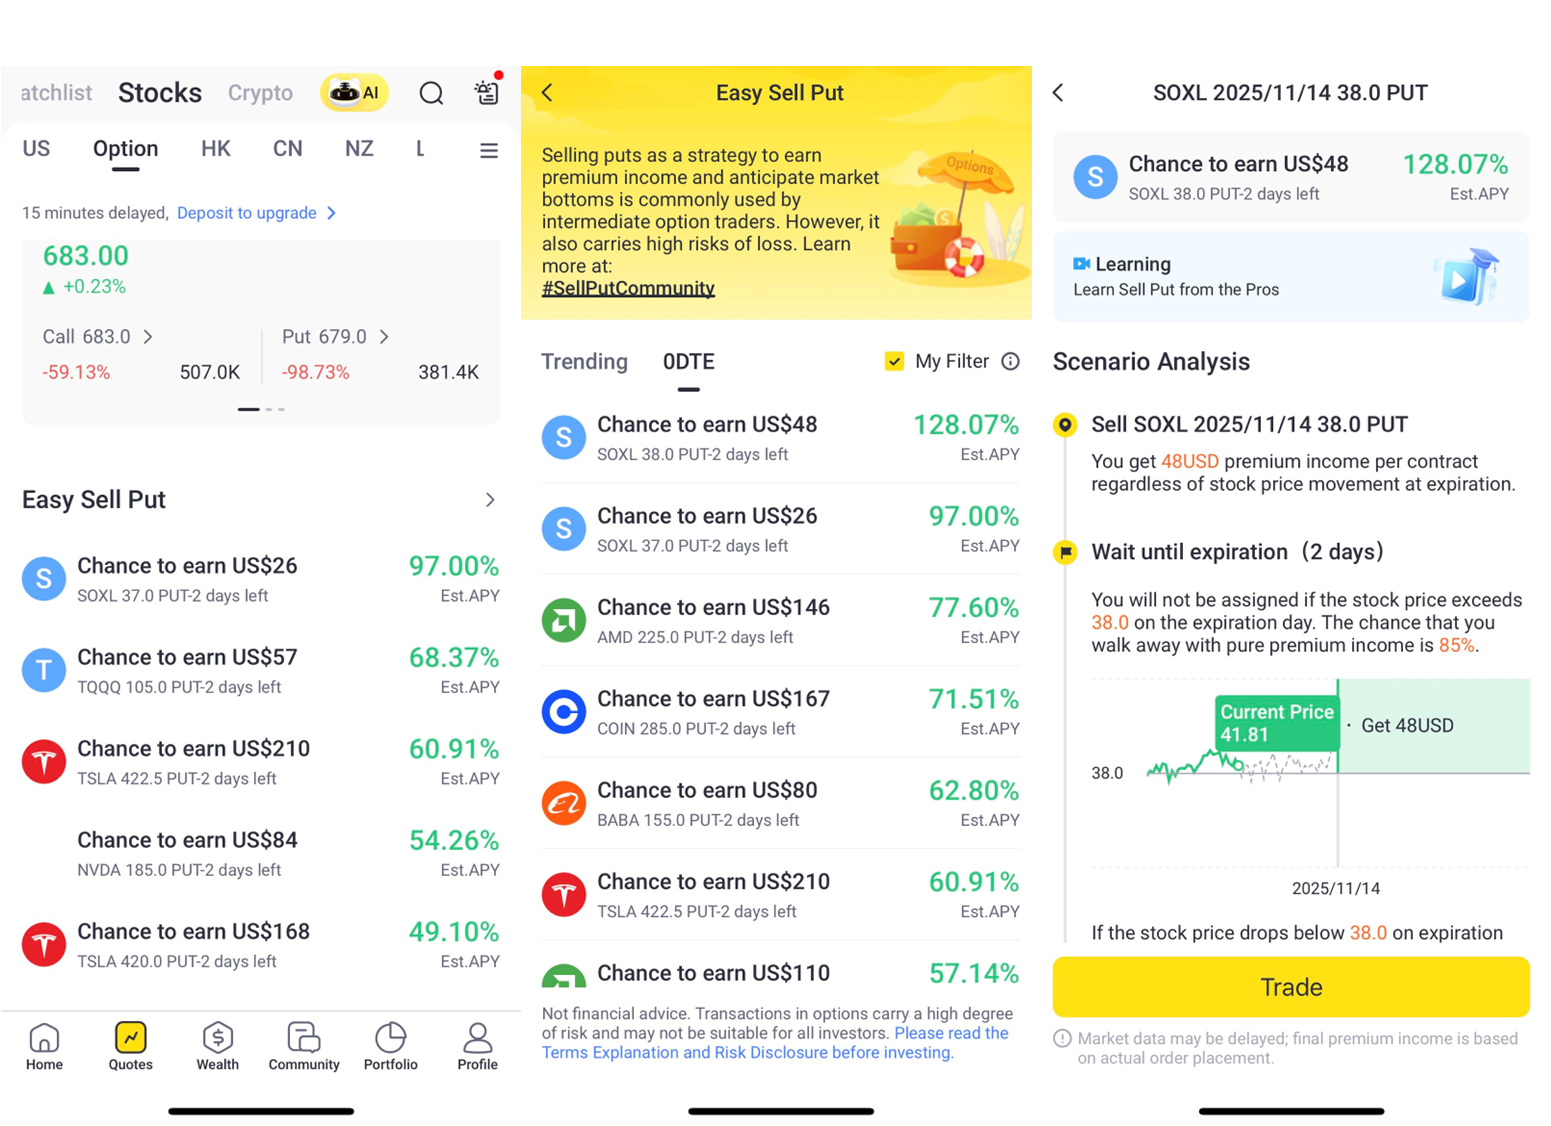Switch to the Trending tab
The image size is (1551, 1126).
585,361
